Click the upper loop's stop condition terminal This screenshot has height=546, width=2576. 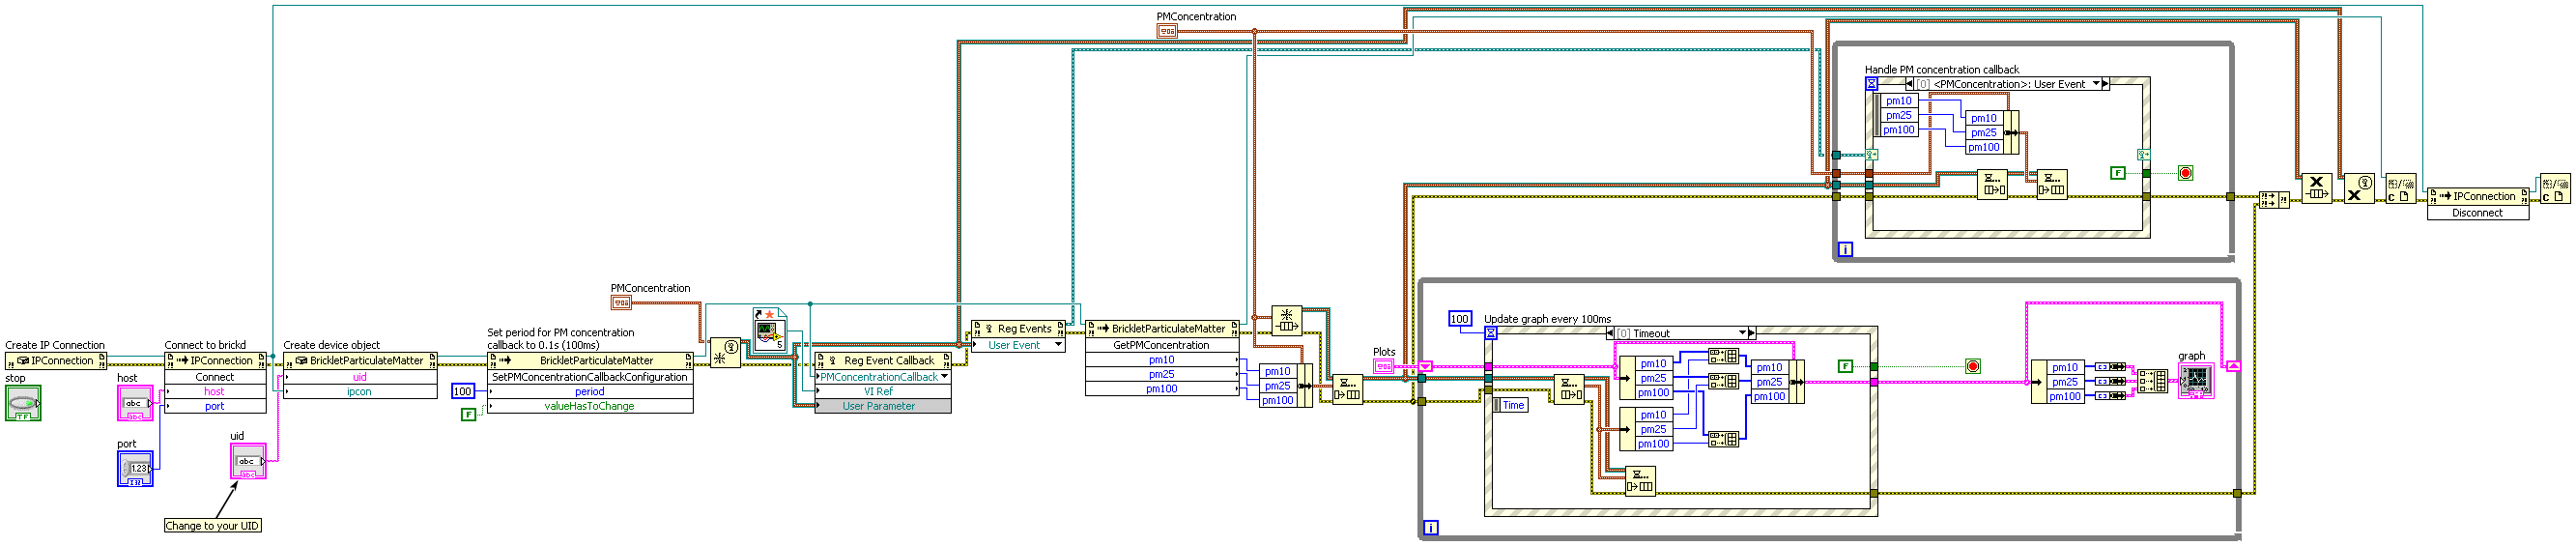click(2185, 173)
